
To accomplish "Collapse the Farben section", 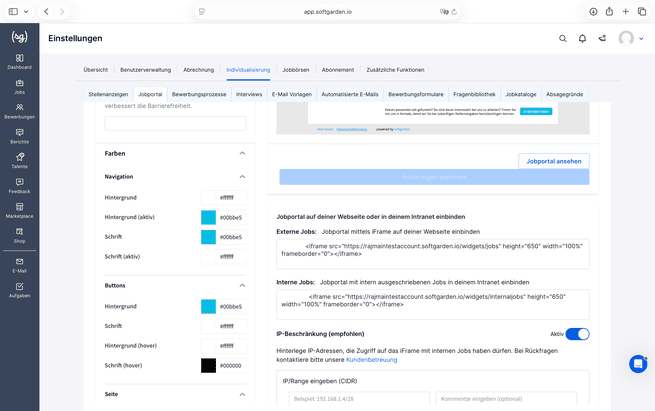I will [242, 153].
